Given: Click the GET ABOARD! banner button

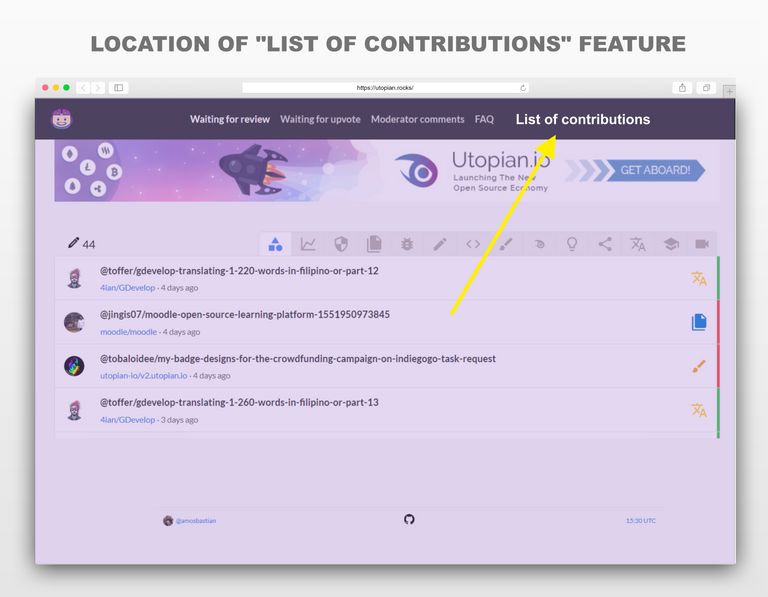Looking at the screenshot, I should [655, 170].
